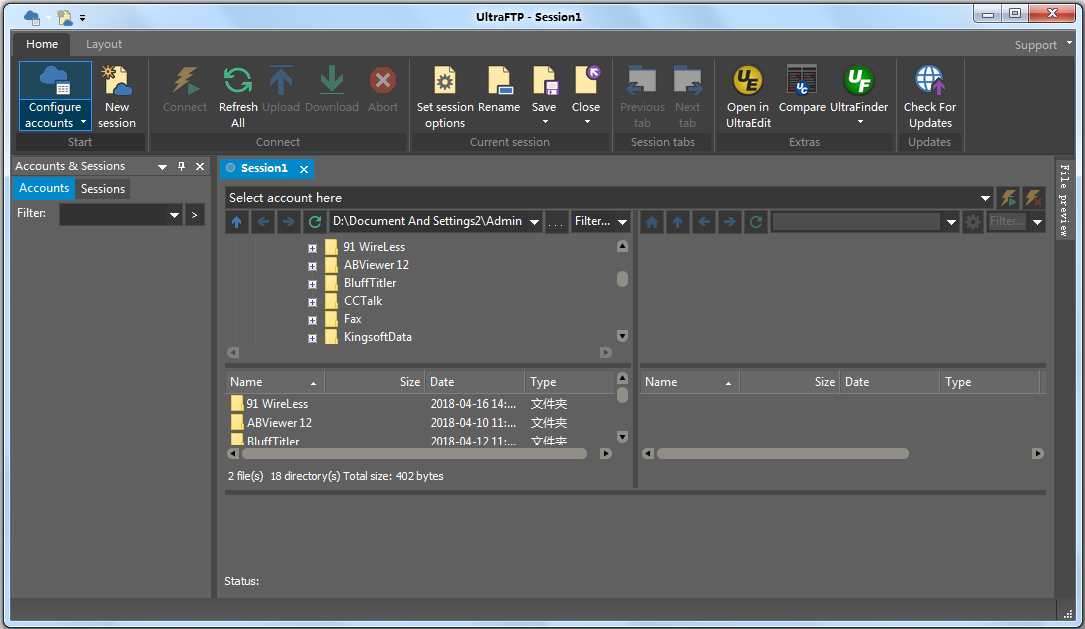The width and height of the screenshot is (1085, 629).
Task: Switch to the Sessions tab
Action: pyautogui.click(x=103, y=189)
